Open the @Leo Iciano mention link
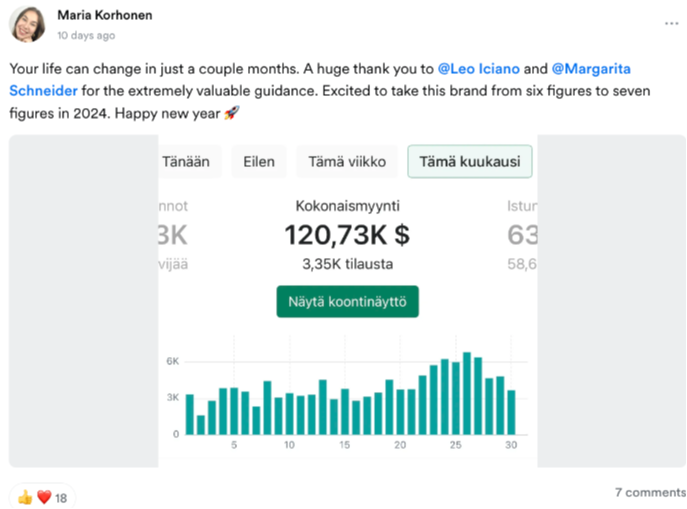 point(478,70)
